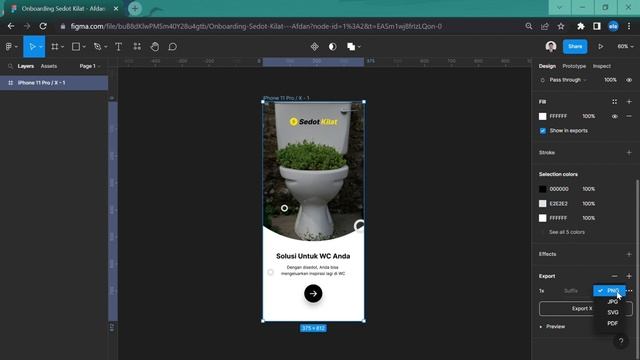Switch to the Inspect tab
The height and width of the screenshot is (360, 640).
pyautogui.click(x=602, y=66)
